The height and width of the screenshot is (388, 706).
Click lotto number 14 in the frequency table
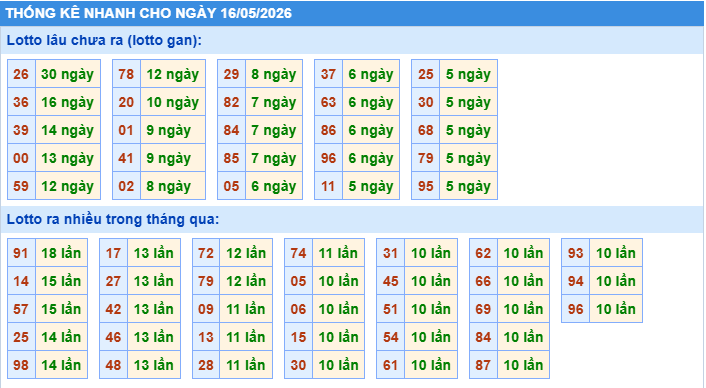click(x=21, y=281)
